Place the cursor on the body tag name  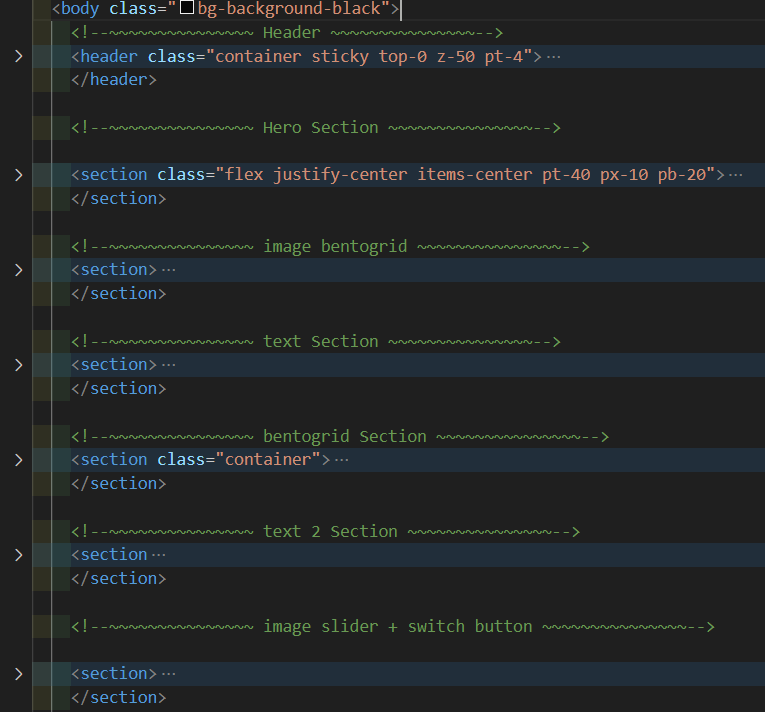coord(80,9)
